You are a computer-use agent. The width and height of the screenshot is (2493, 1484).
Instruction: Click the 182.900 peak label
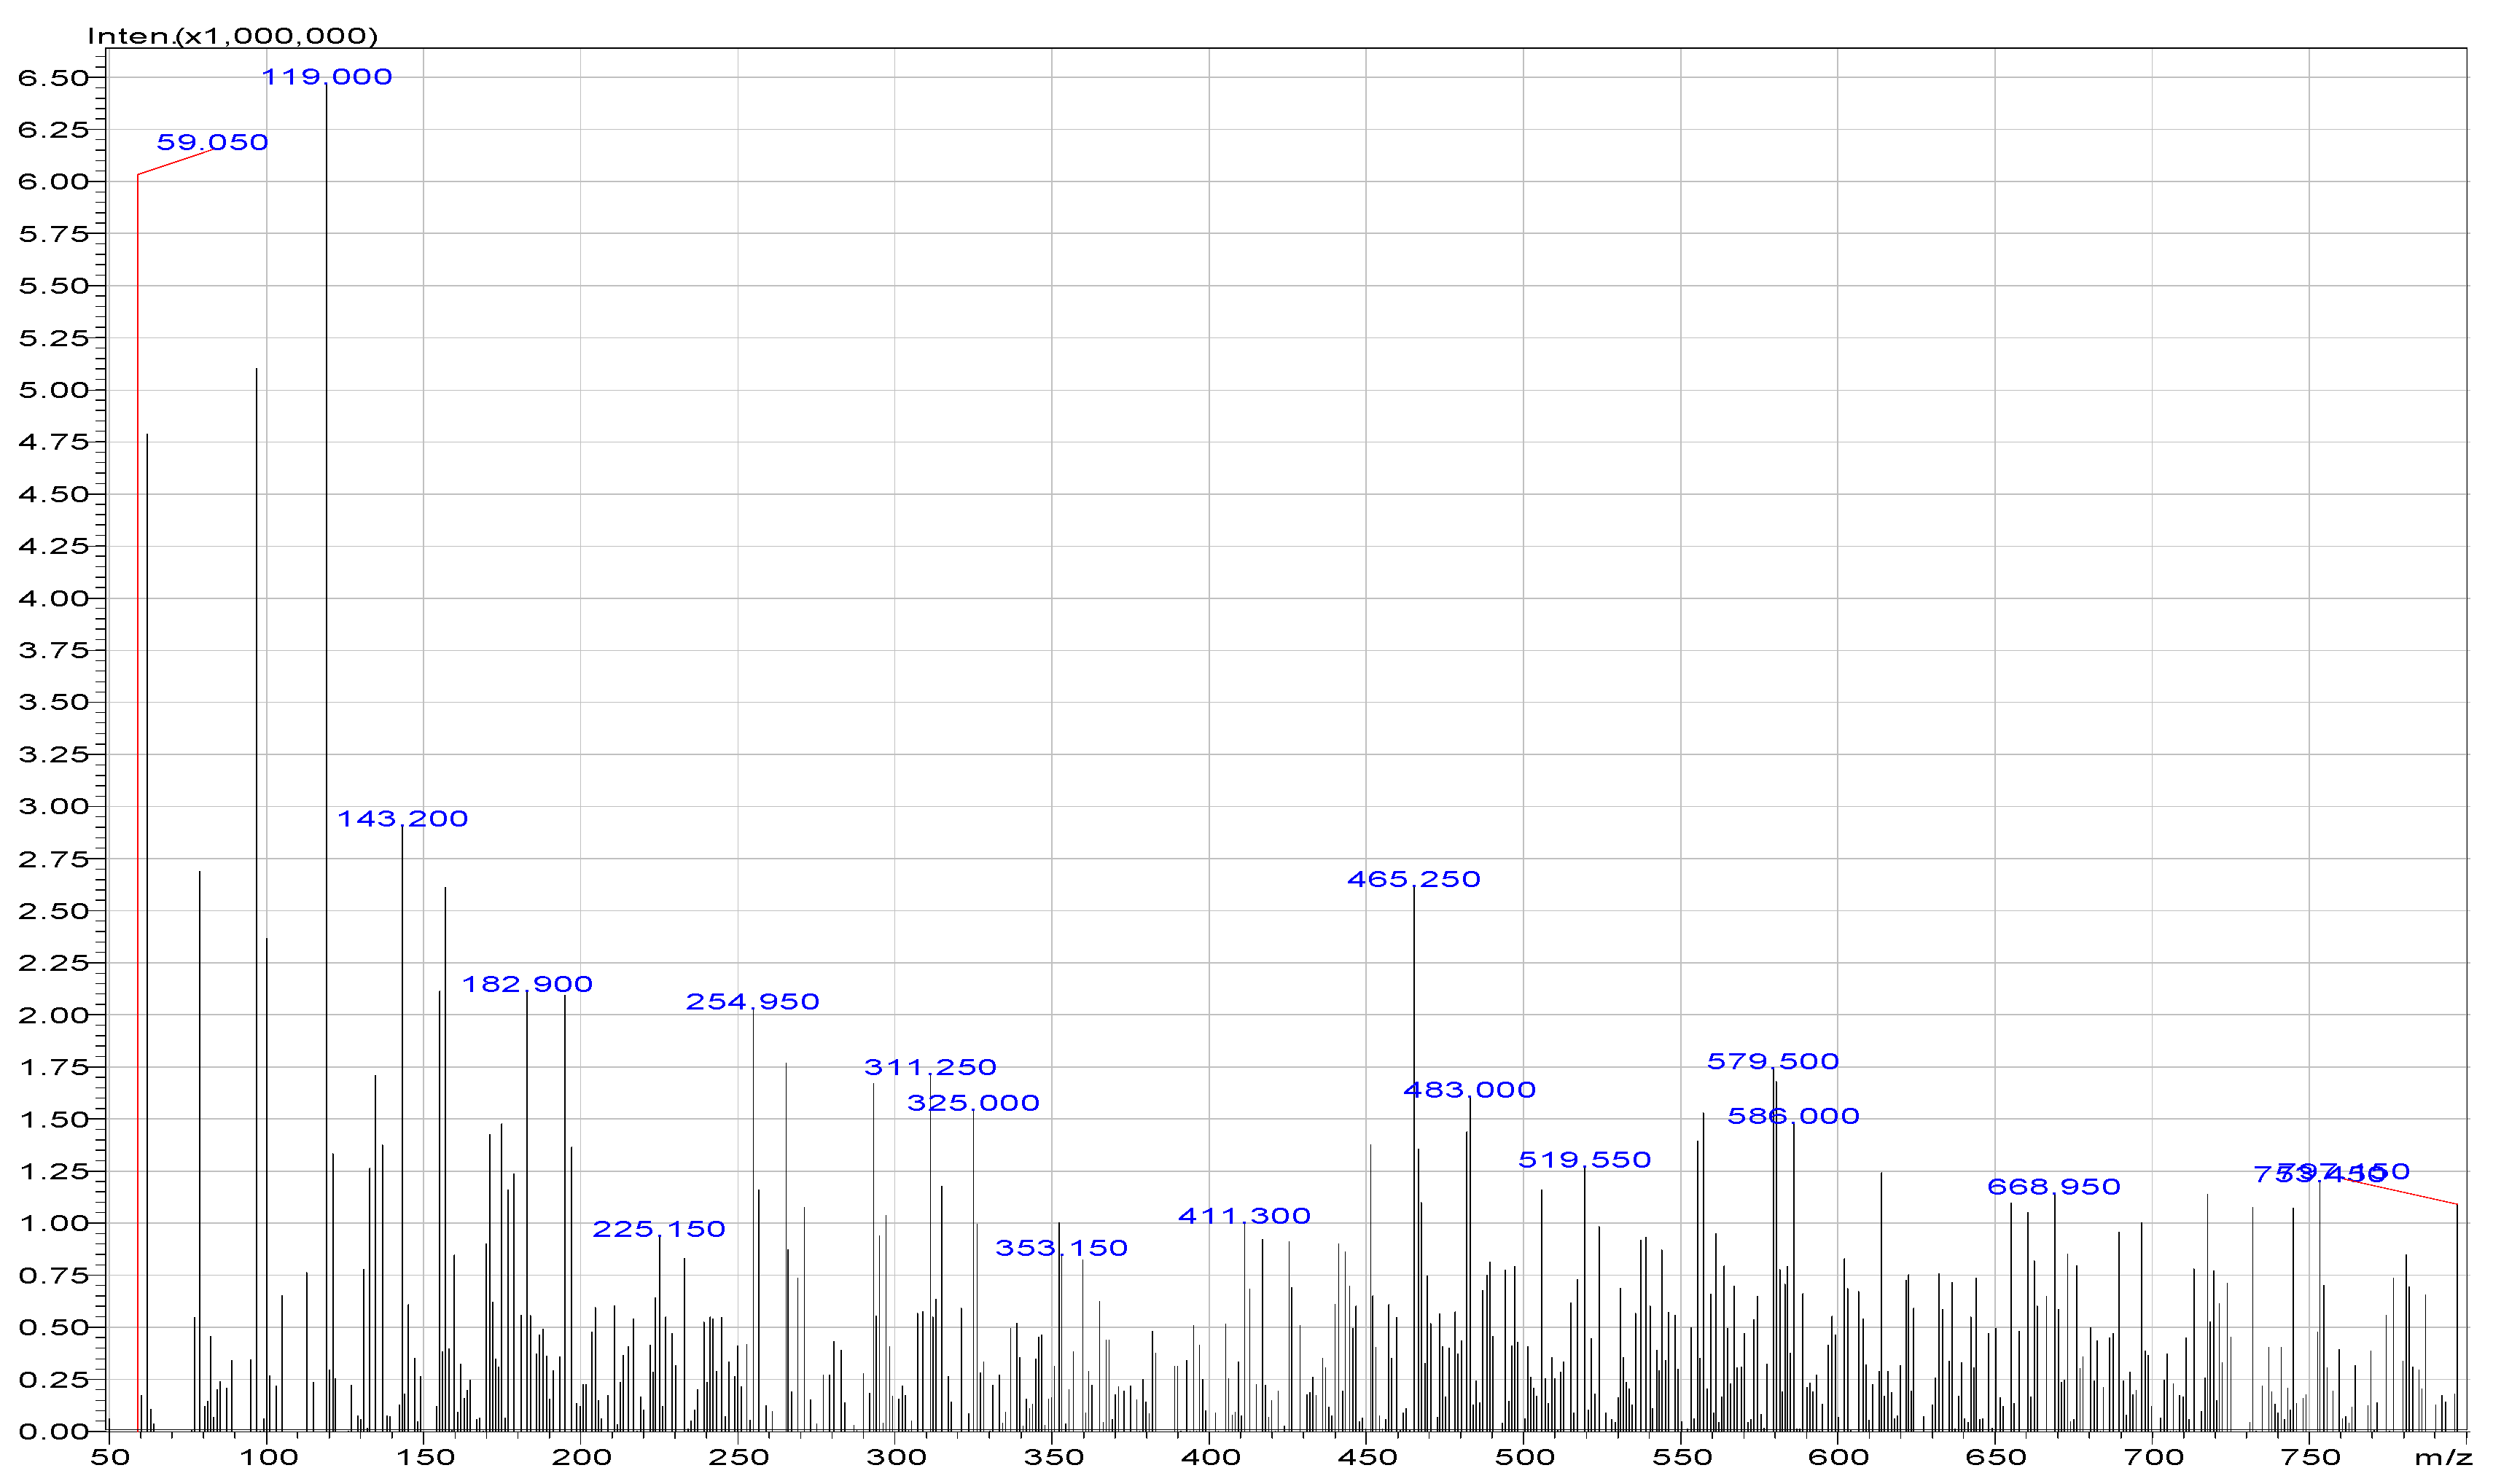[528, 984]
